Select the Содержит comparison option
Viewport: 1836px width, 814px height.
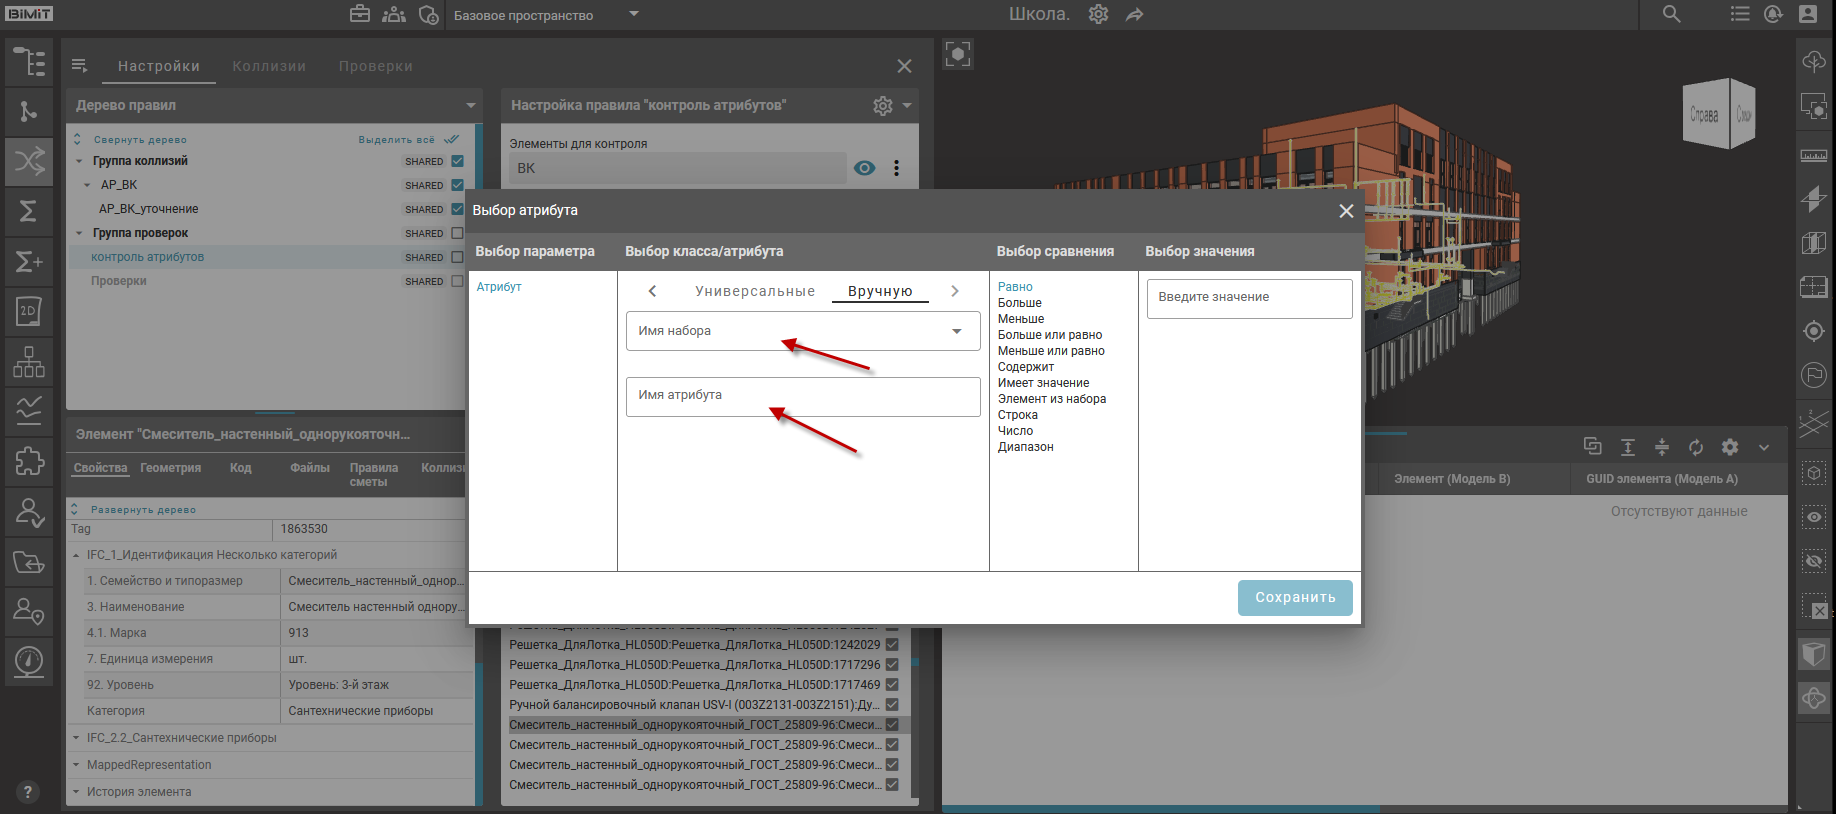tap(1025, 367)
